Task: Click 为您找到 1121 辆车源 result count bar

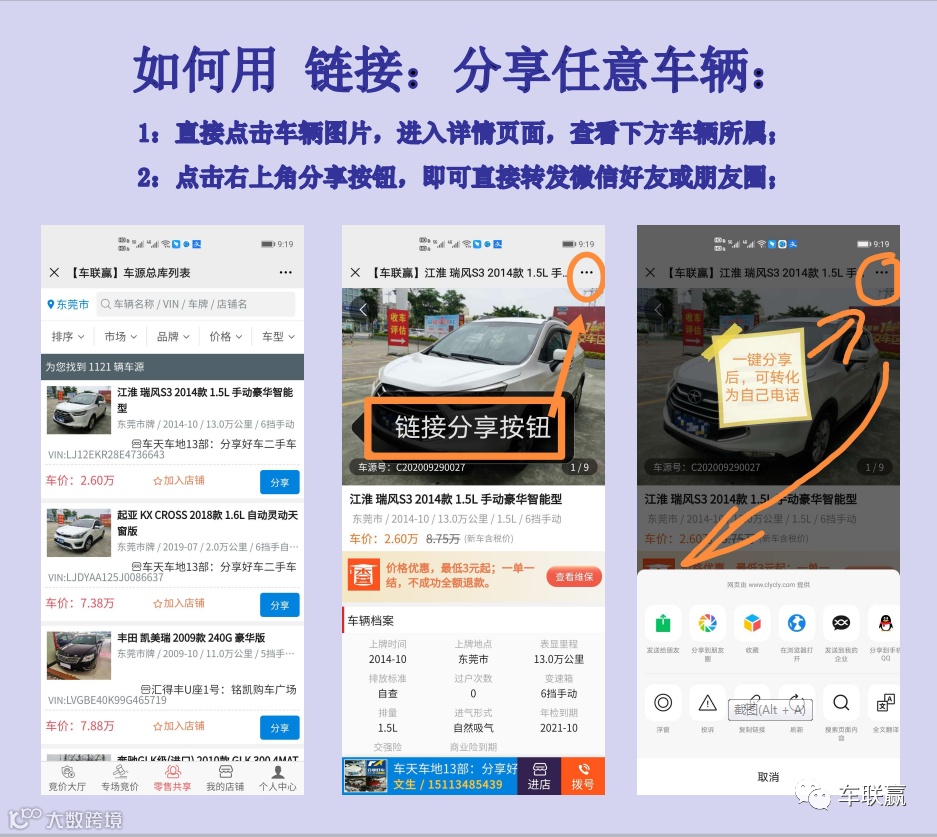Action: point(172,367)
